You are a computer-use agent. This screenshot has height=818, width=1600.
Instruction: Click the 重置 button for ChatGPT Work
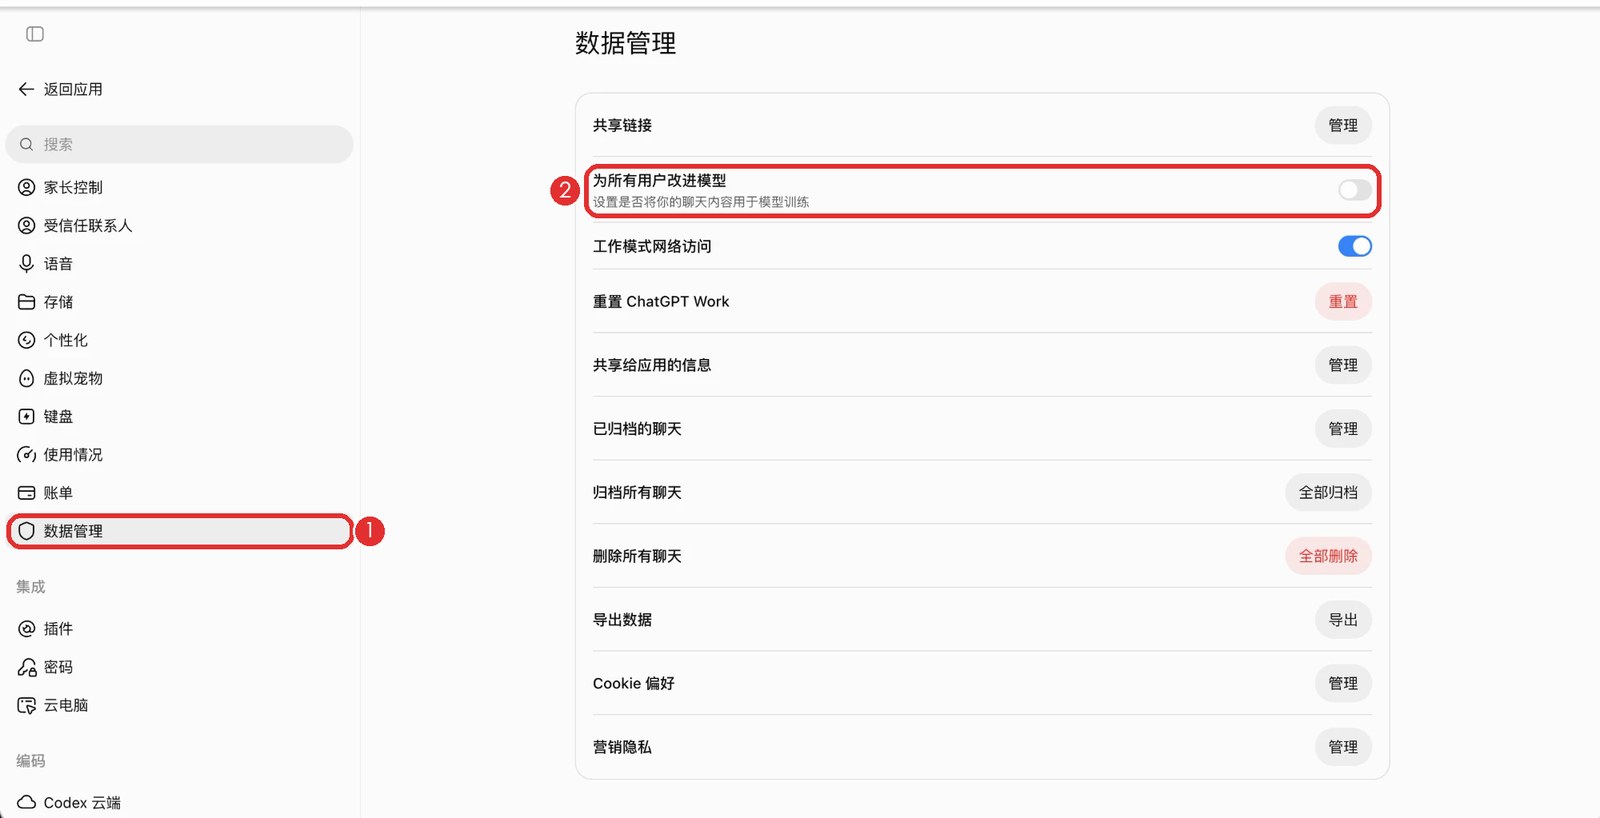point(1343,301)
